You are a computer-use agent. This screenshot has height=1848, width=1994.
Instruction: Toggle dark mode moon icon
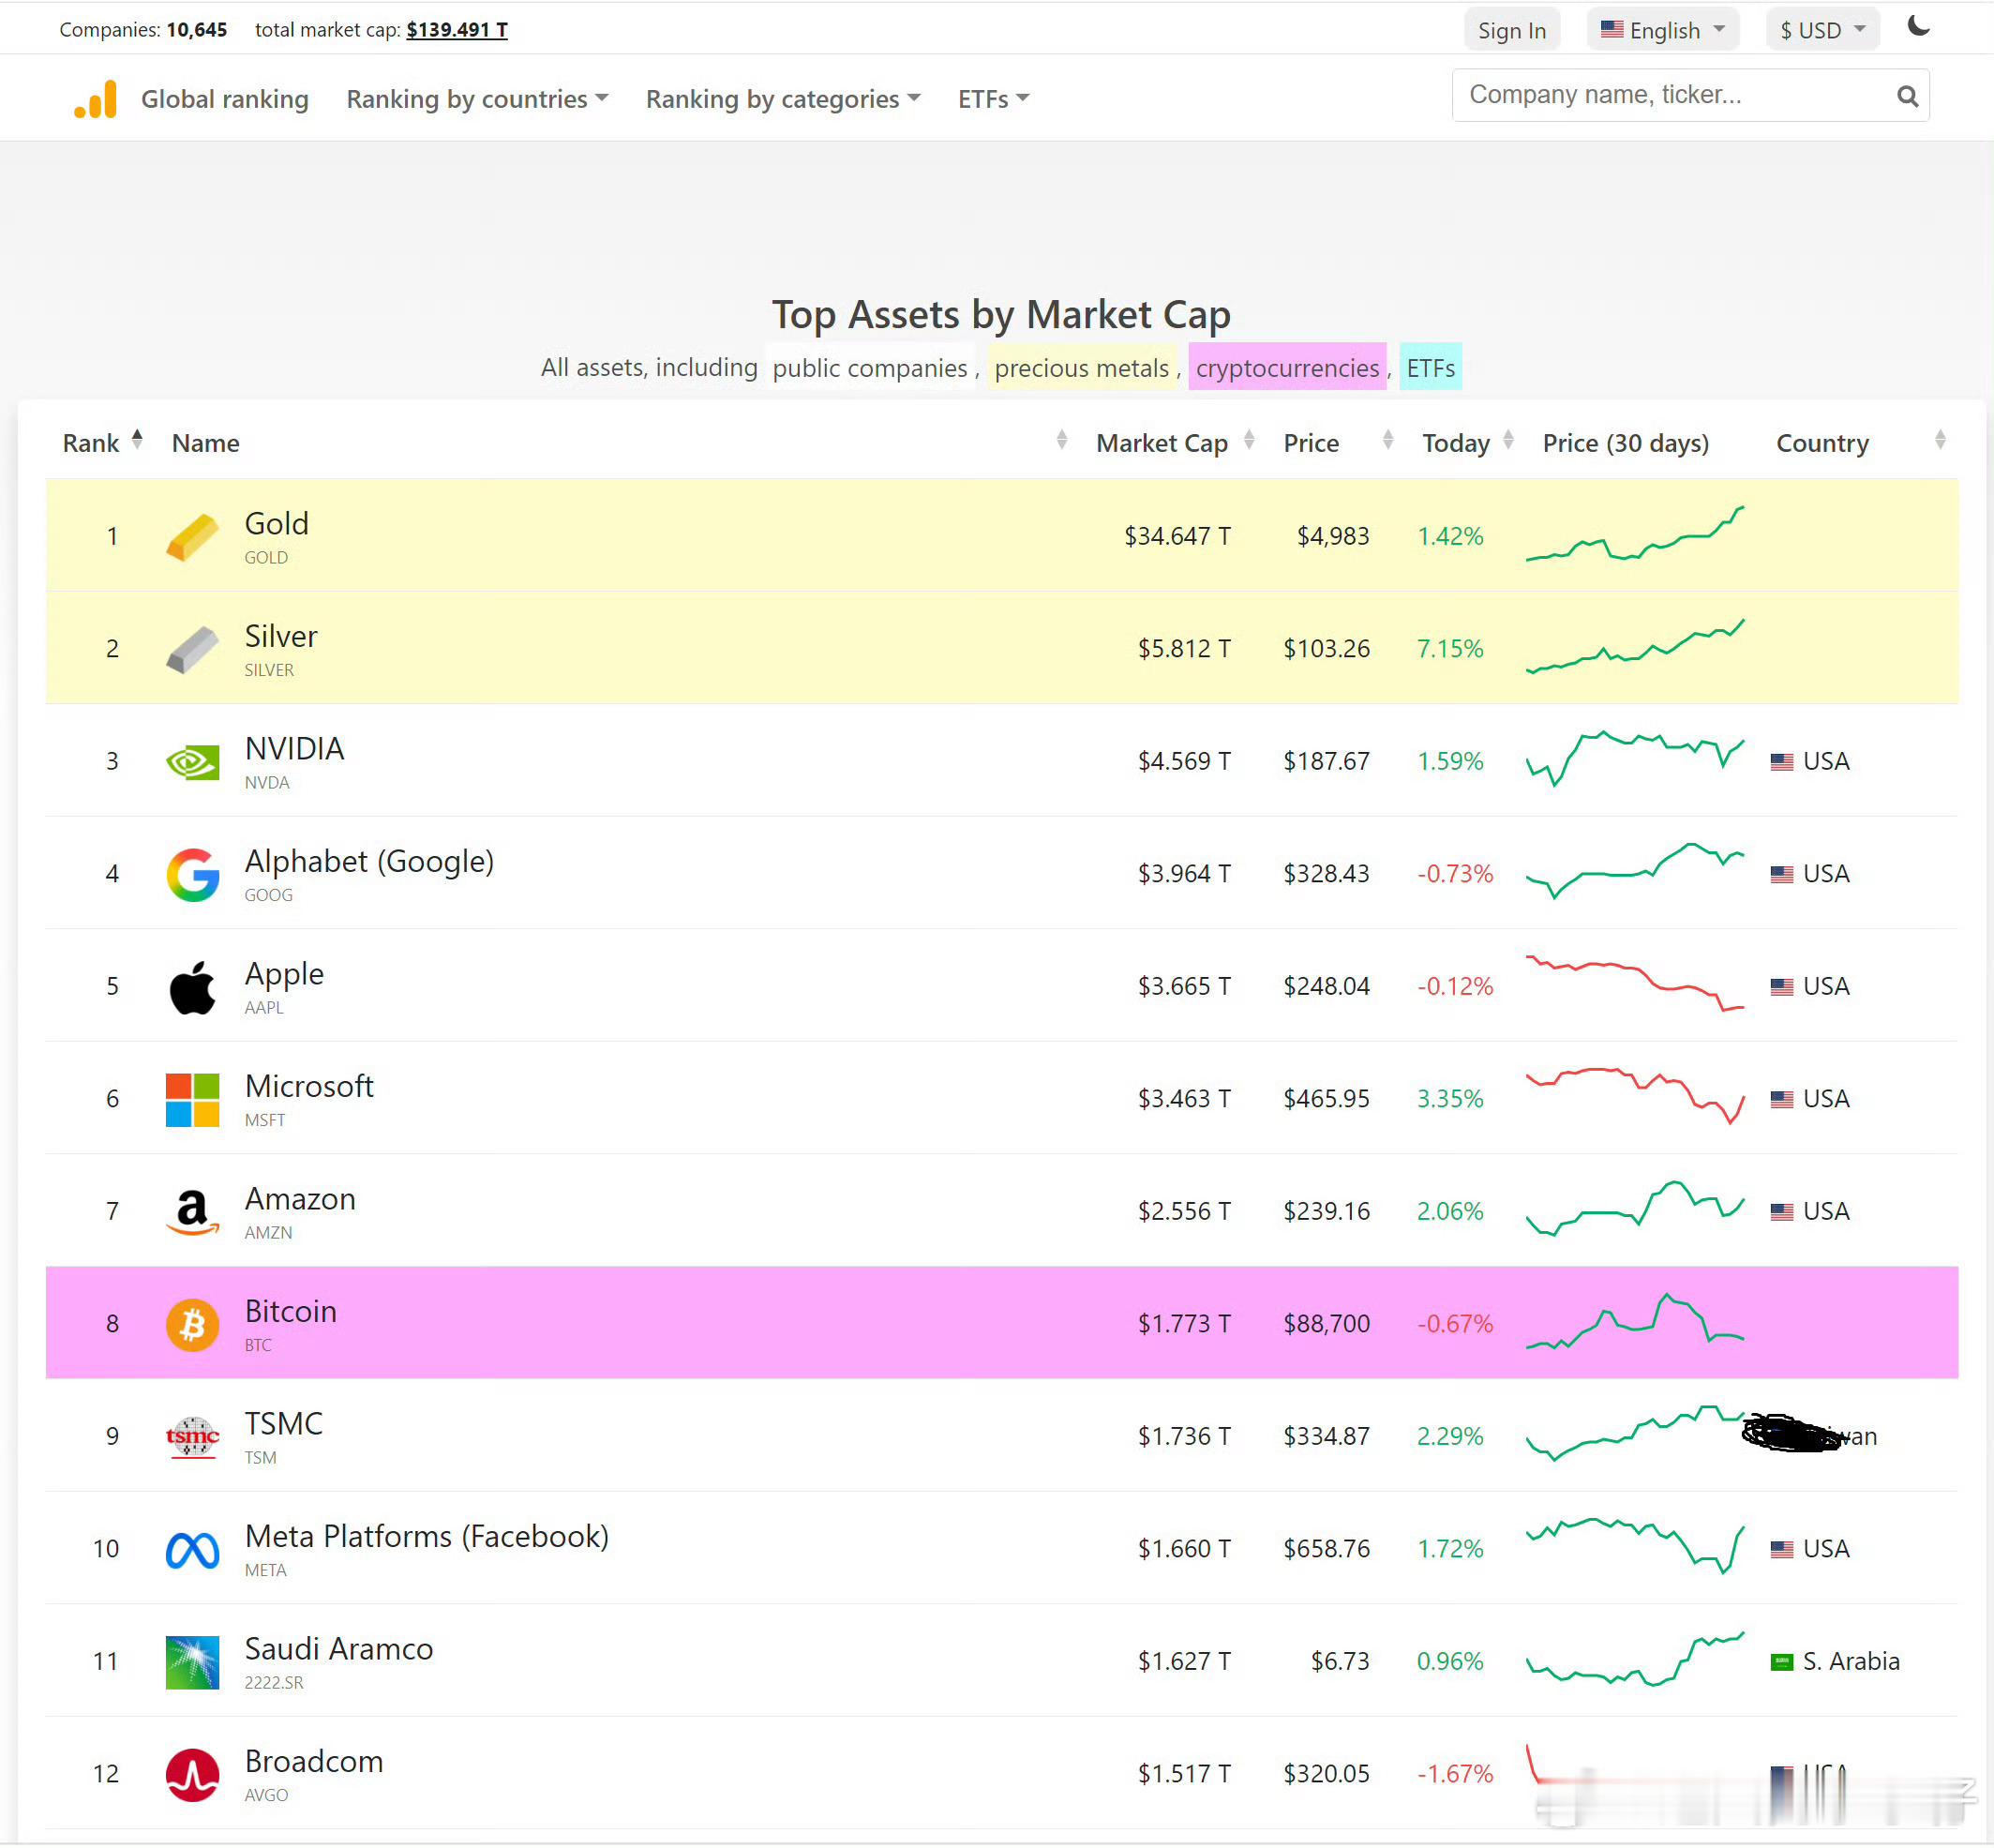coord(1918,27)
